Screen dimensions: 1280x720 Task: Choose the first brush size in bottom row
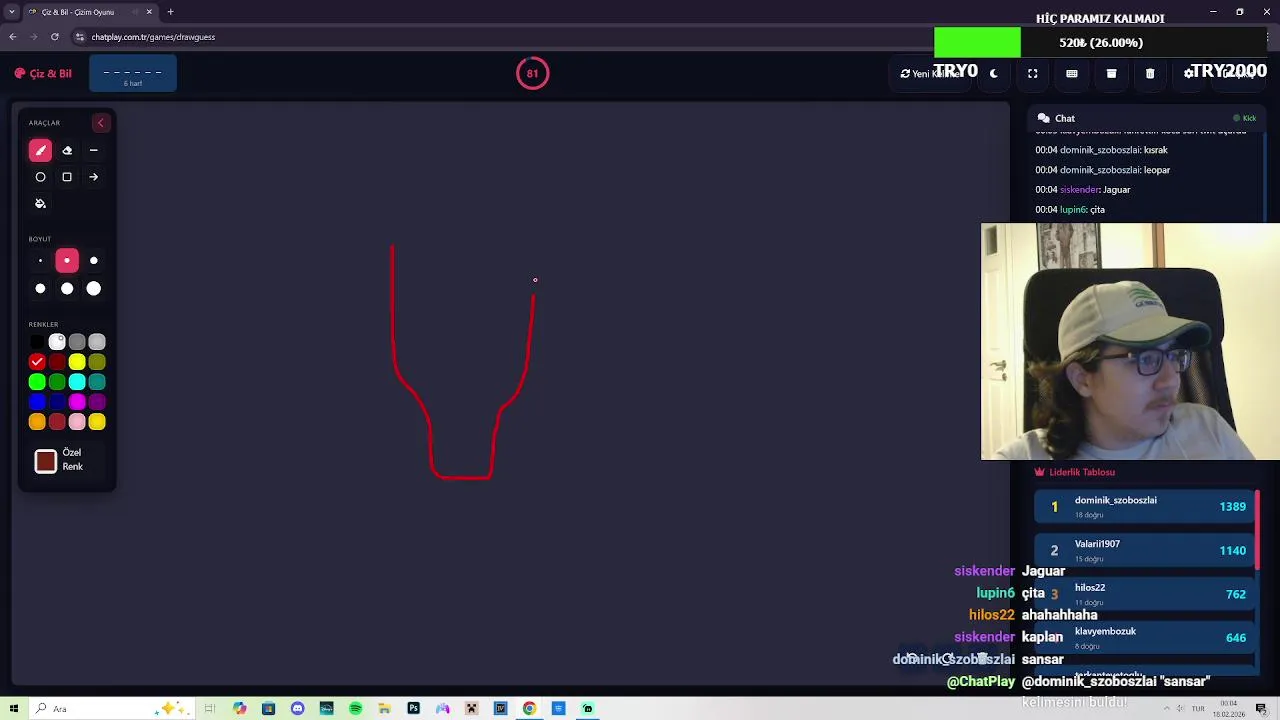pos(40,289)
